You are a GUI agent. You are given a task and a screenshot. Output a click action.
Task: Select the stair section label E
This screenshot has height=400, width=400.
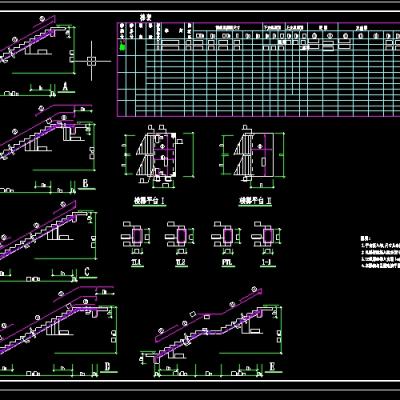click(272, 367)
